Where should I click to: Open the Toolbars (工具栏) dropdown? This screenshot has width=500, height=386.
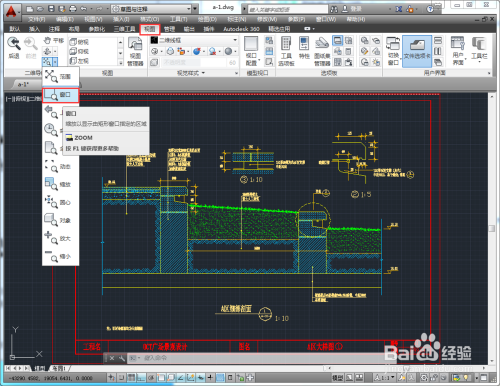pos(479,50)
